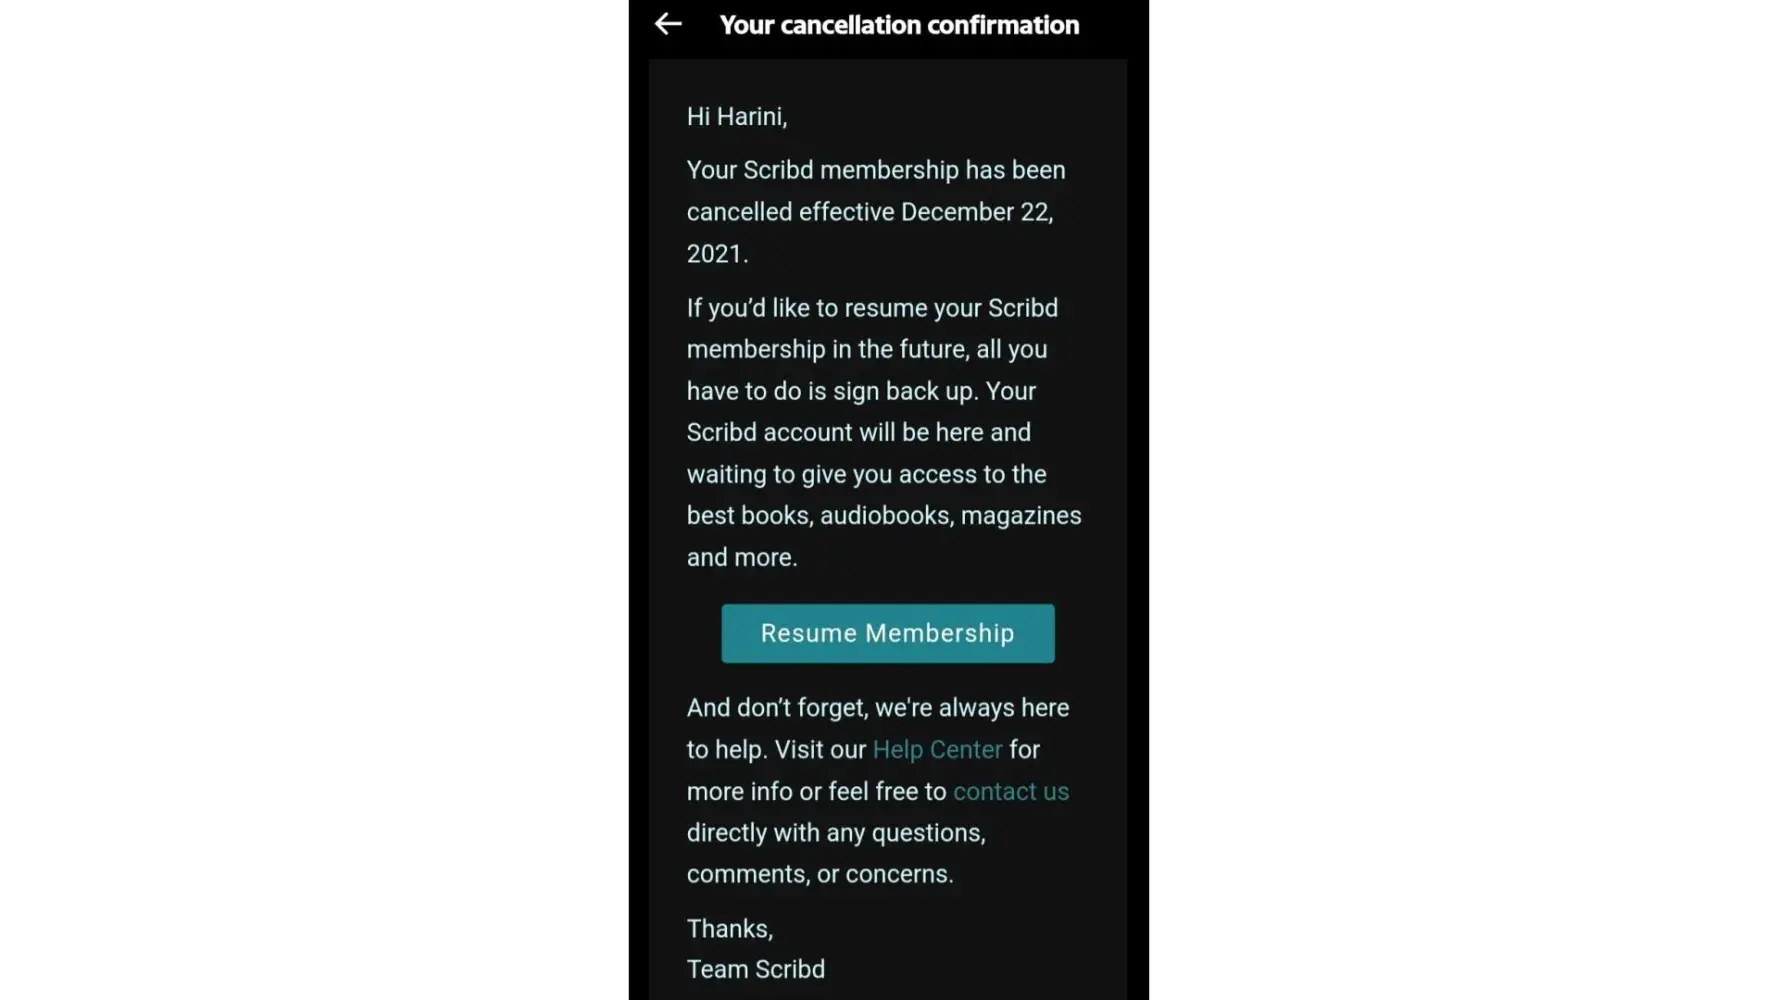Click the 'December 22,' cancellation date text
This screenshot has height=1000, width=1778.
[x=977, y=212]
